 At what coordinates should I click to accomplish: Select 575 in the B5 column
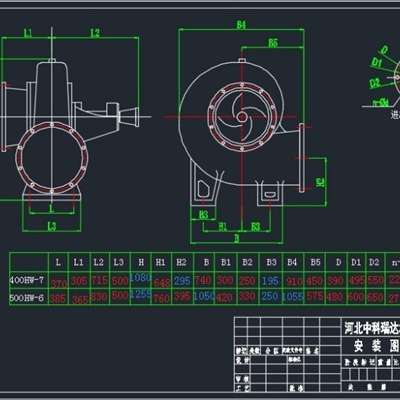coord(315,296)
